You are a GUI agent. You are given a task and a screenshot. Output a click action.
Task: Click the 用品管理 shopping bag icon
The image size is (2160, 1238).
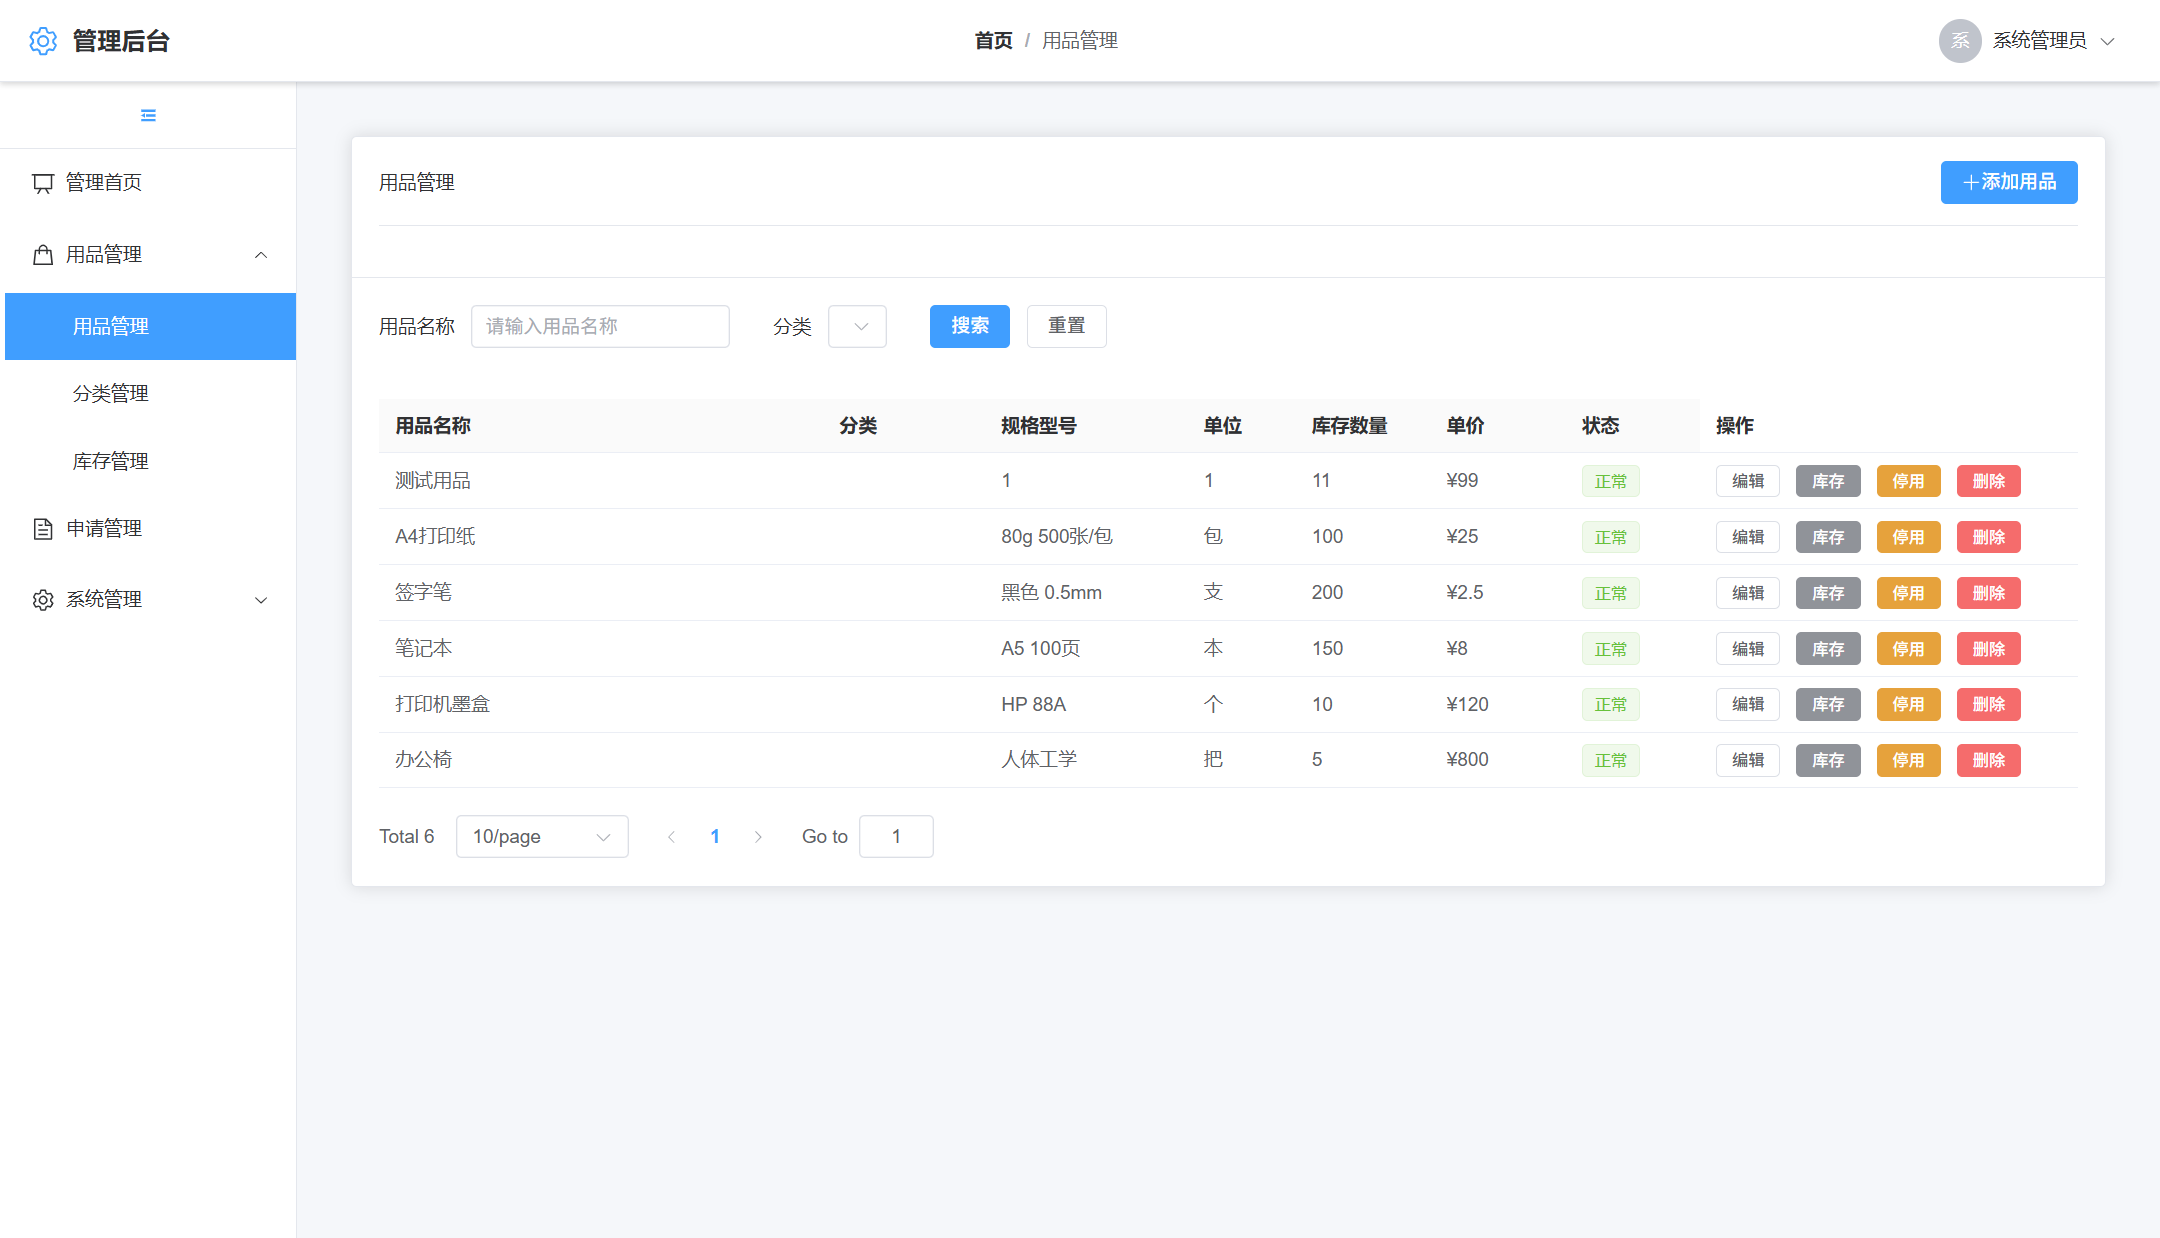coord(43,255)
